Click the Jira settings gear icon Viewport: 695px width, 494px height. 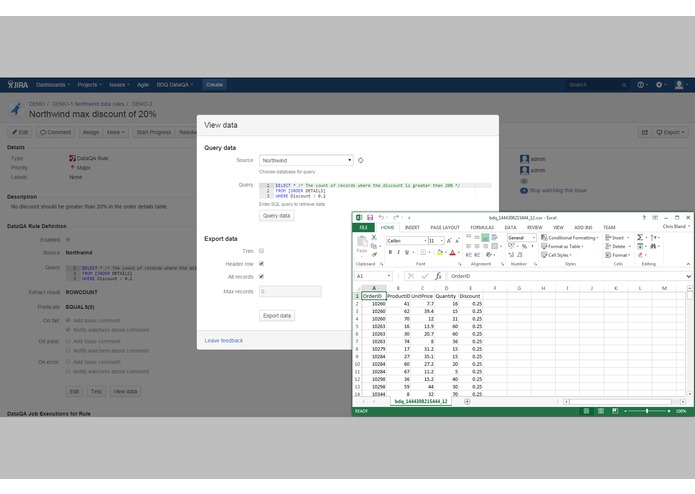[659, 85]
